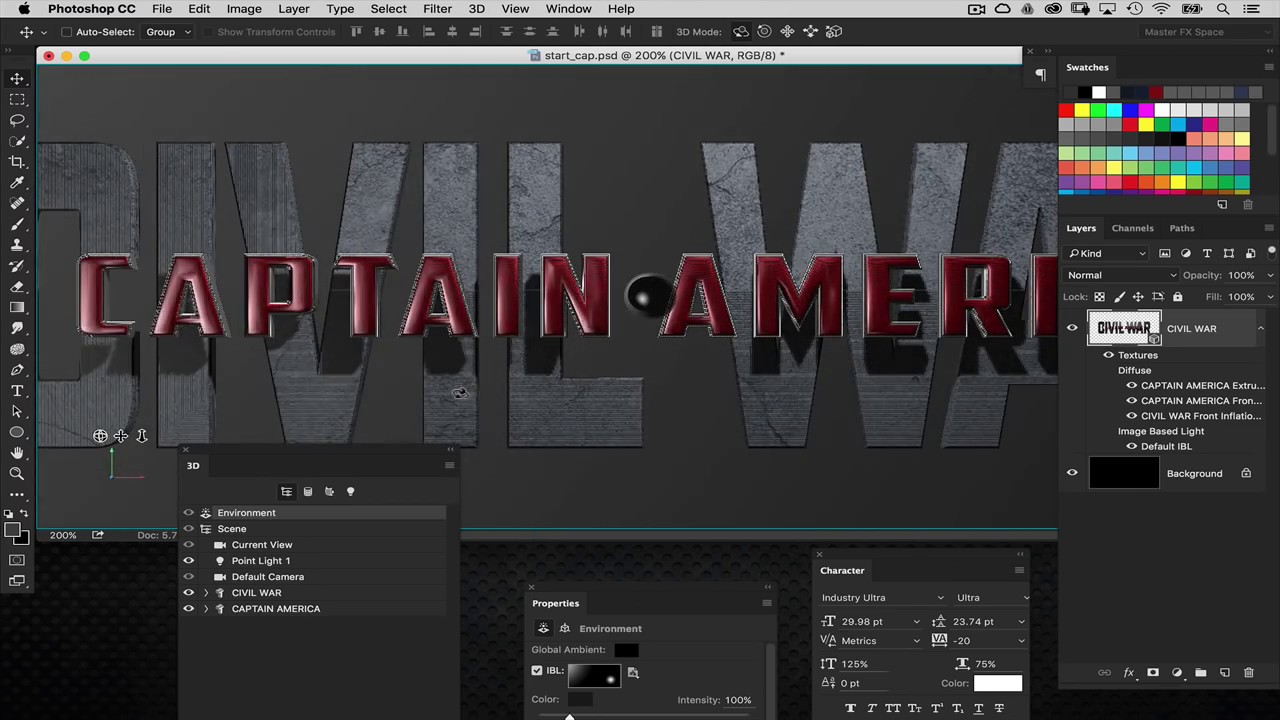Select the Eraser tool
This screenshot has width=1280, height=720.
pyautogui.click(x=17, y=287)
